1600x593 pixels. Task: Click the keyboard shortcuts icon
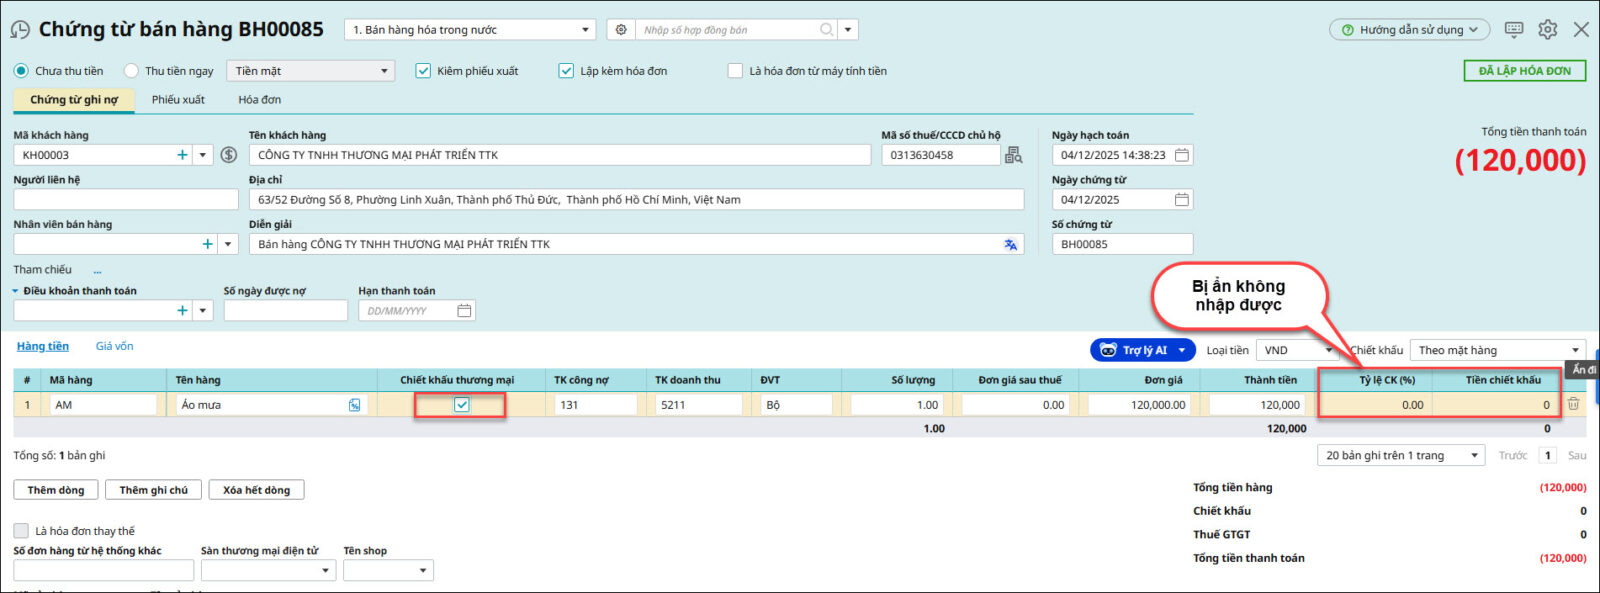[x=1514, y=30]
